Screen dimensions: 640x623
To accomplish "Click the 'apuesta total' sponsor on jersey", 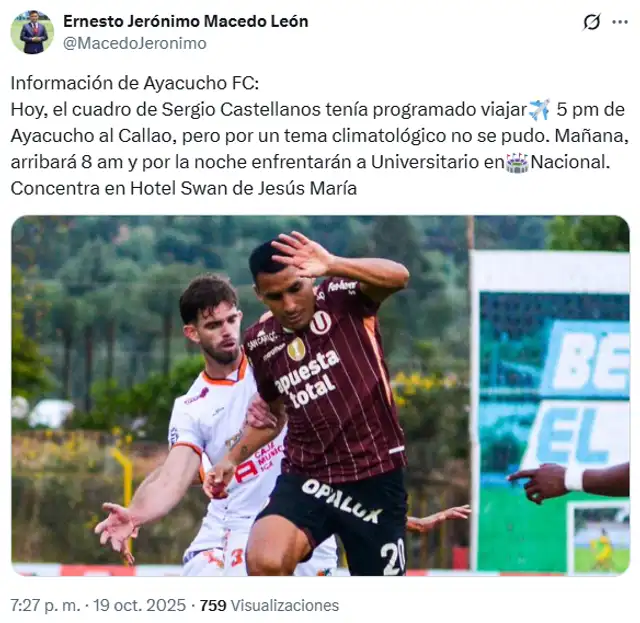I will tap(307, 380).
